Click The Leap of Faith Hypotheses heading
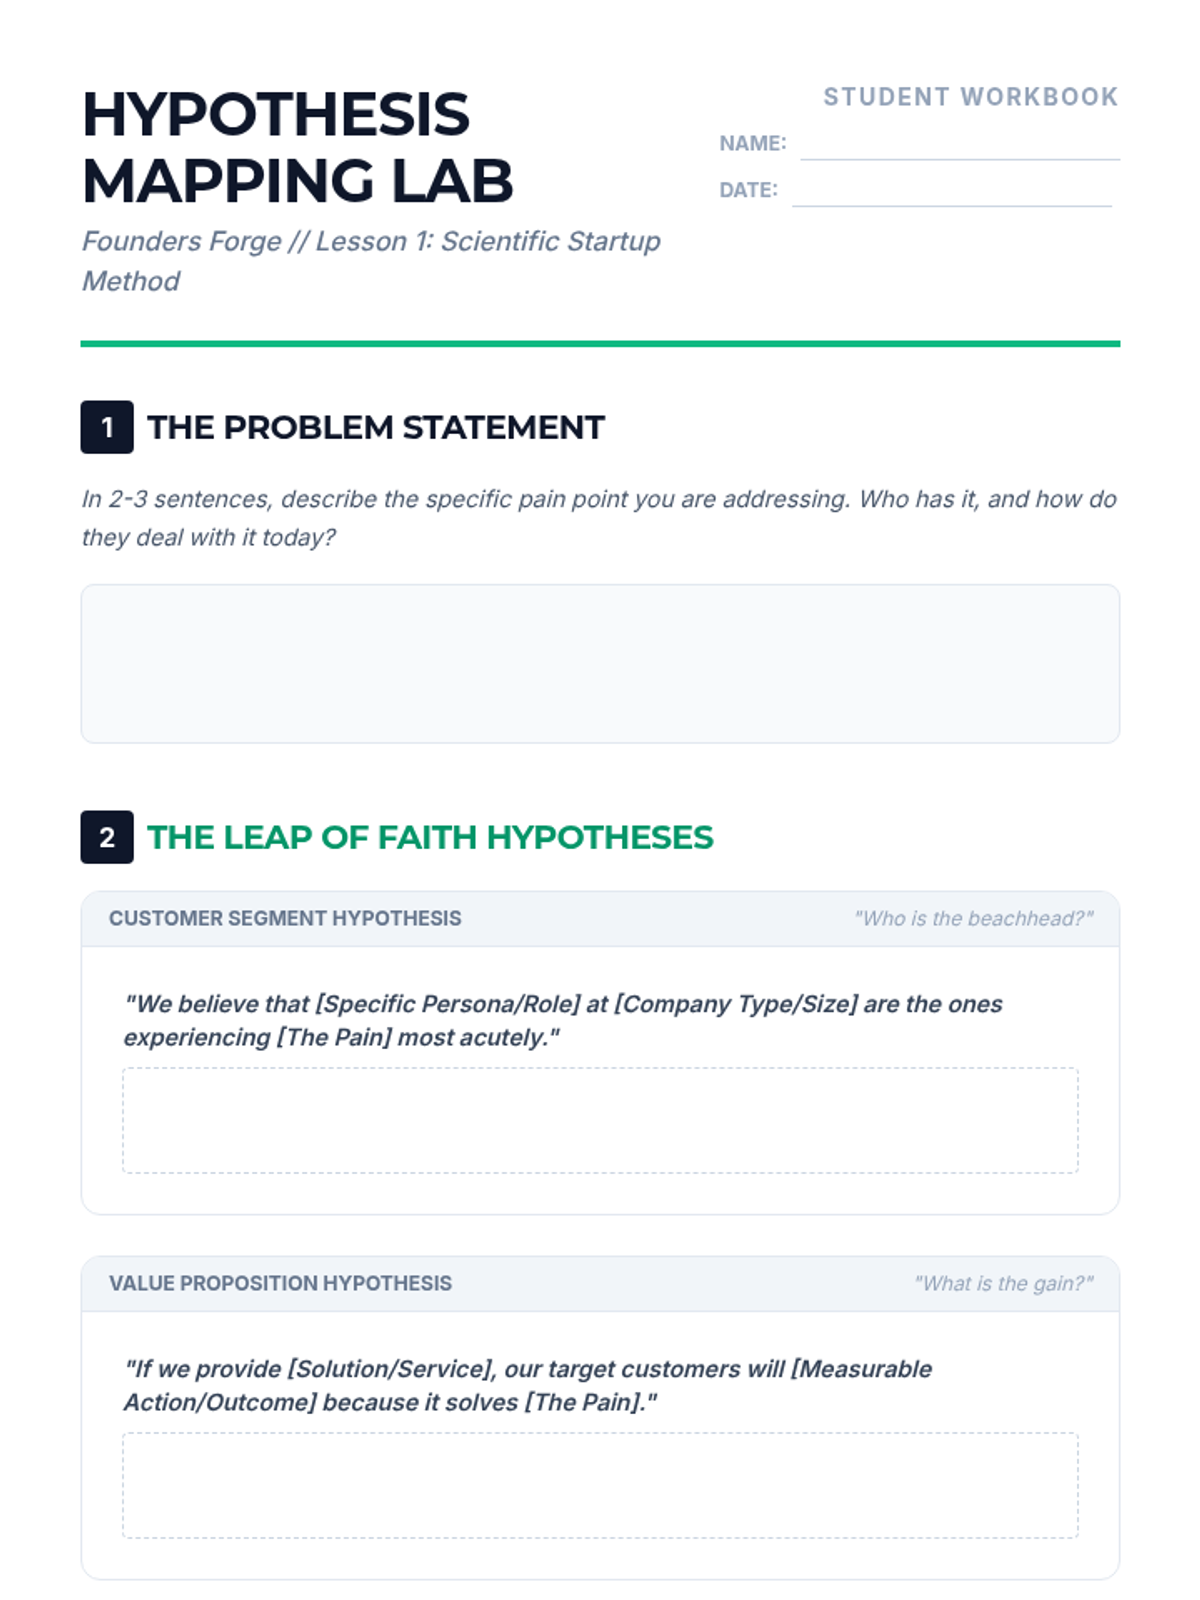Image resolution: width=1200 pixels, height=1600 pixels. coord(430,837)
